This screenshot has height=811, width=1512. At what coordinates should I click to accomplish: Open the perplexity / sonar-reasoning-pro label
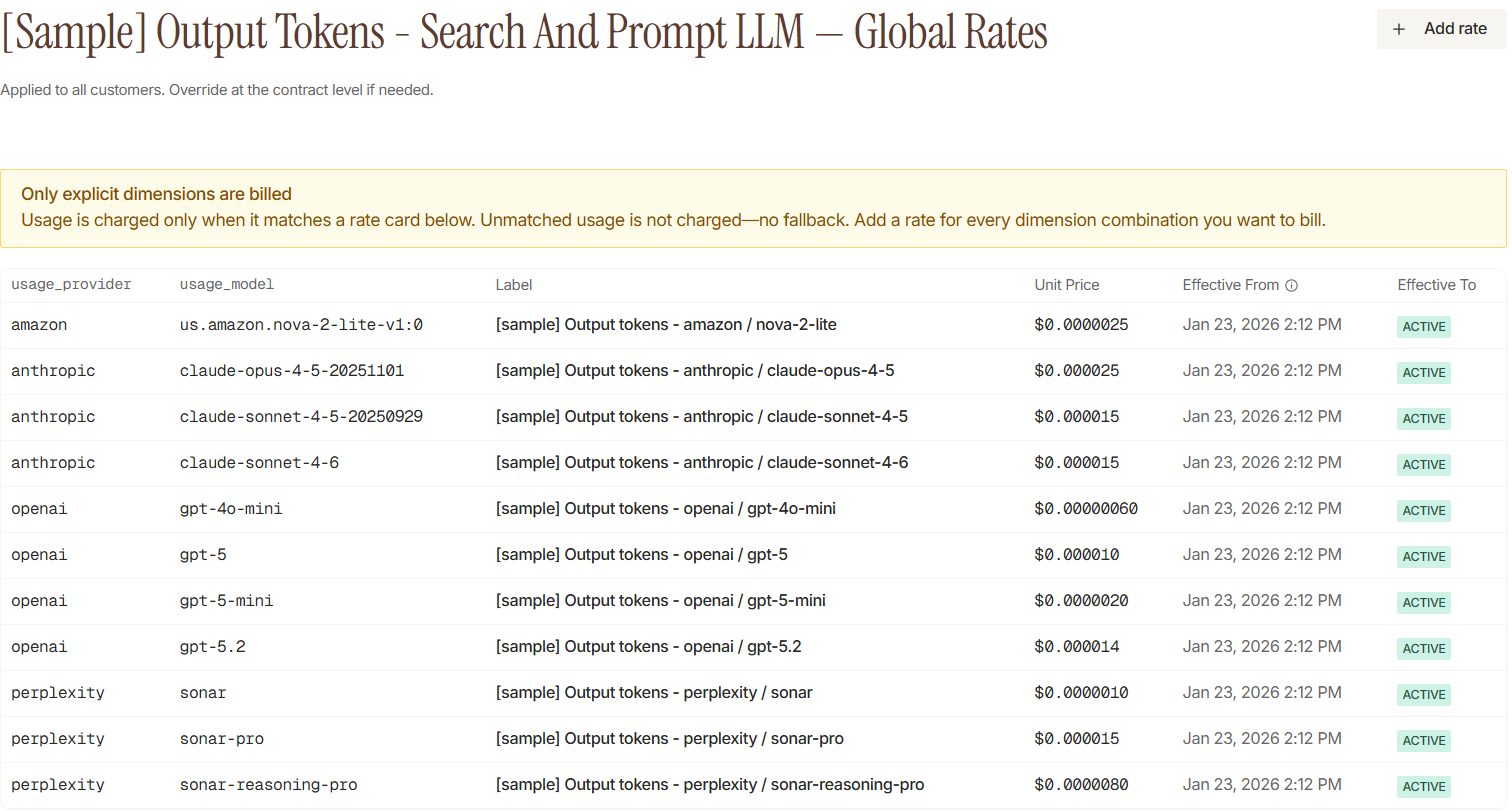point(710,785)
